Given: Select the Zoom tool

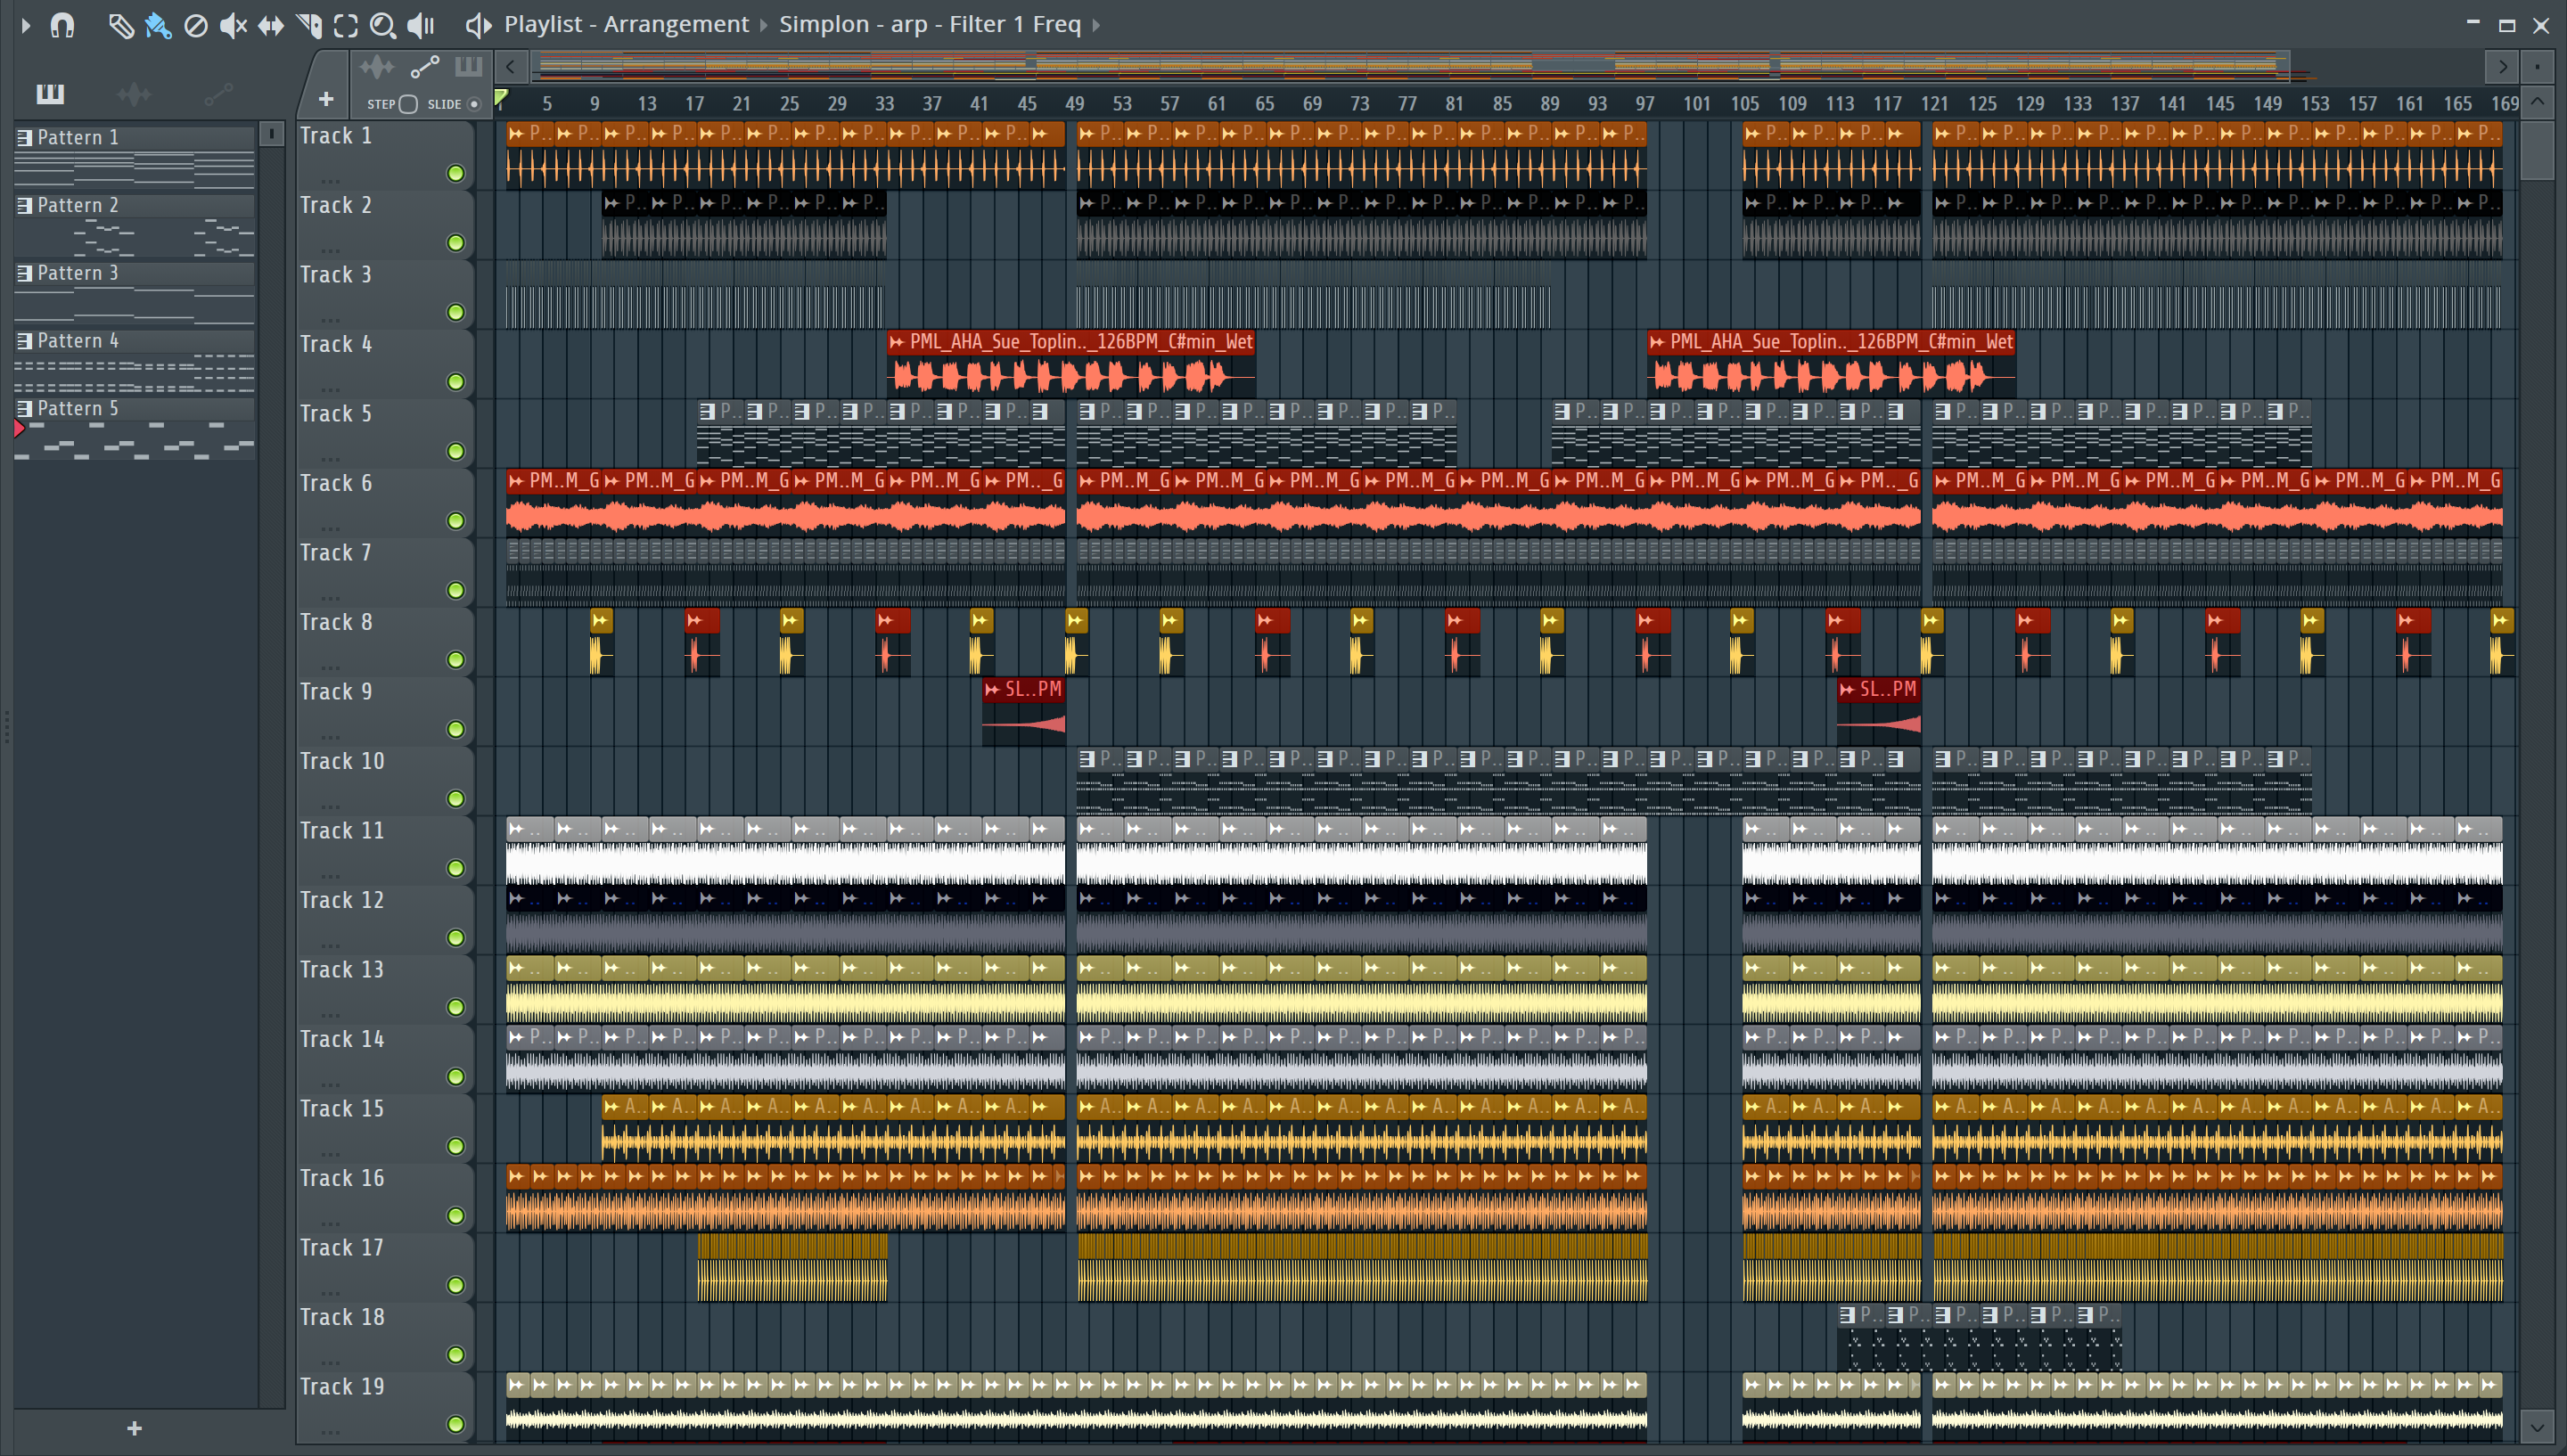Looking at the screenshot, I should (x=382, y=25).
